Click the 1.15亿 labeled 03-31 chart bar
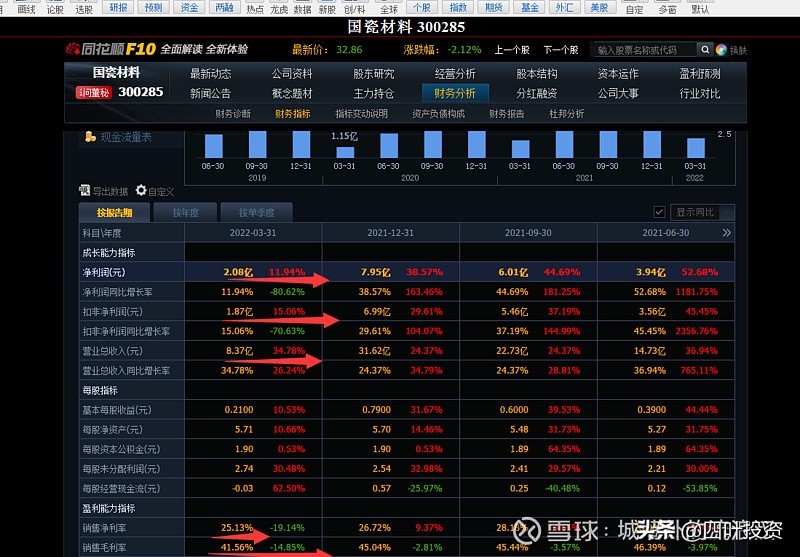 (x=345, y=152)
